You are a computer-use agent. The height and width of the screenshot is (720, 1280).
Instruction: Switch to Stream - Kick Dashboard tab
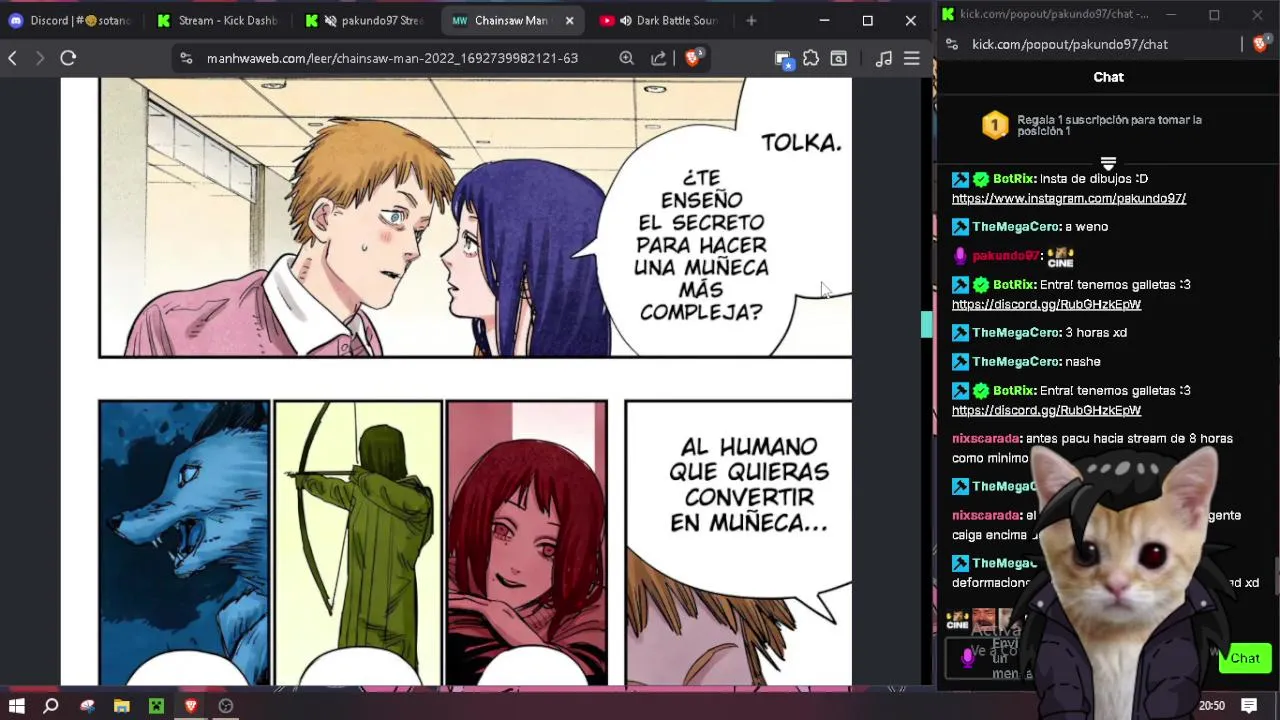(x=218, y=20)
